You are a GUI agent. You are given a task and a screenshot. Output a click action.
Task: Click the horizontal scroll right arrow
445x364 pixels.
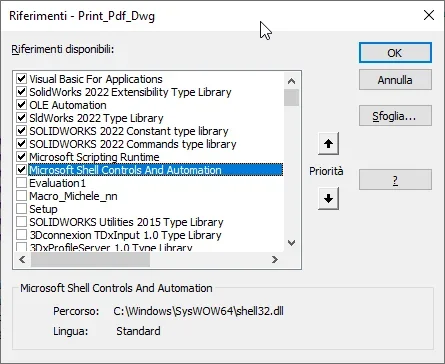(275, 259)
